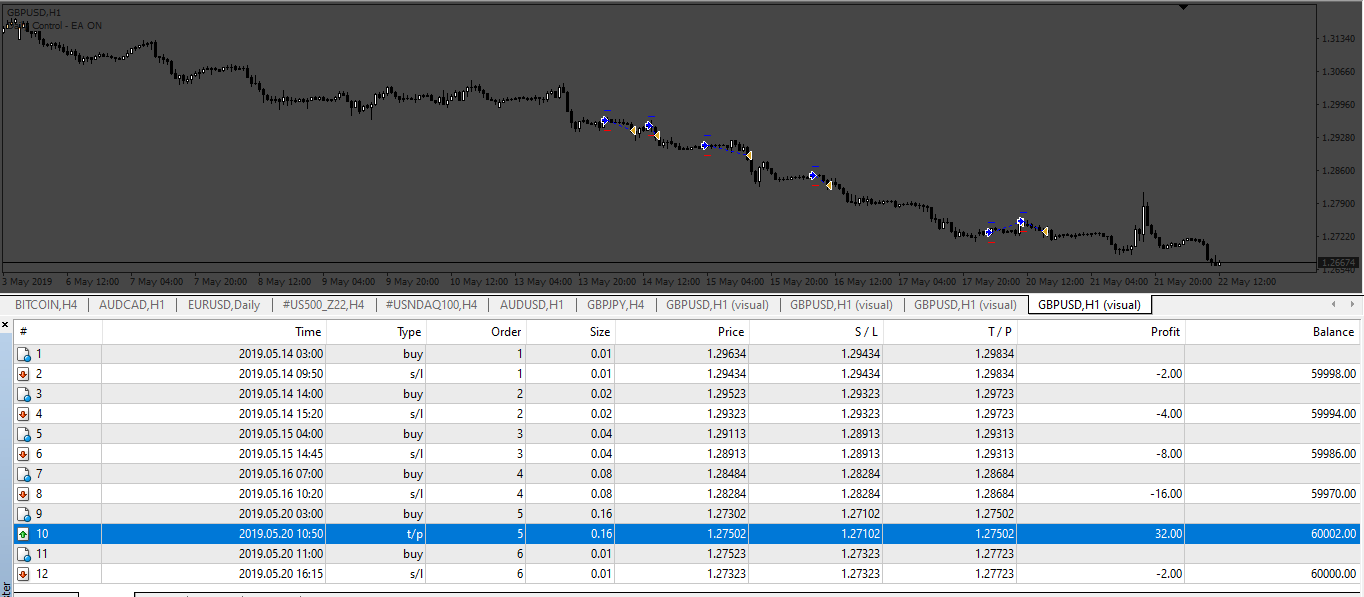Click the GBPUSD,H1 chart title label
This screenshot has height=597, width=1364.
34,12
